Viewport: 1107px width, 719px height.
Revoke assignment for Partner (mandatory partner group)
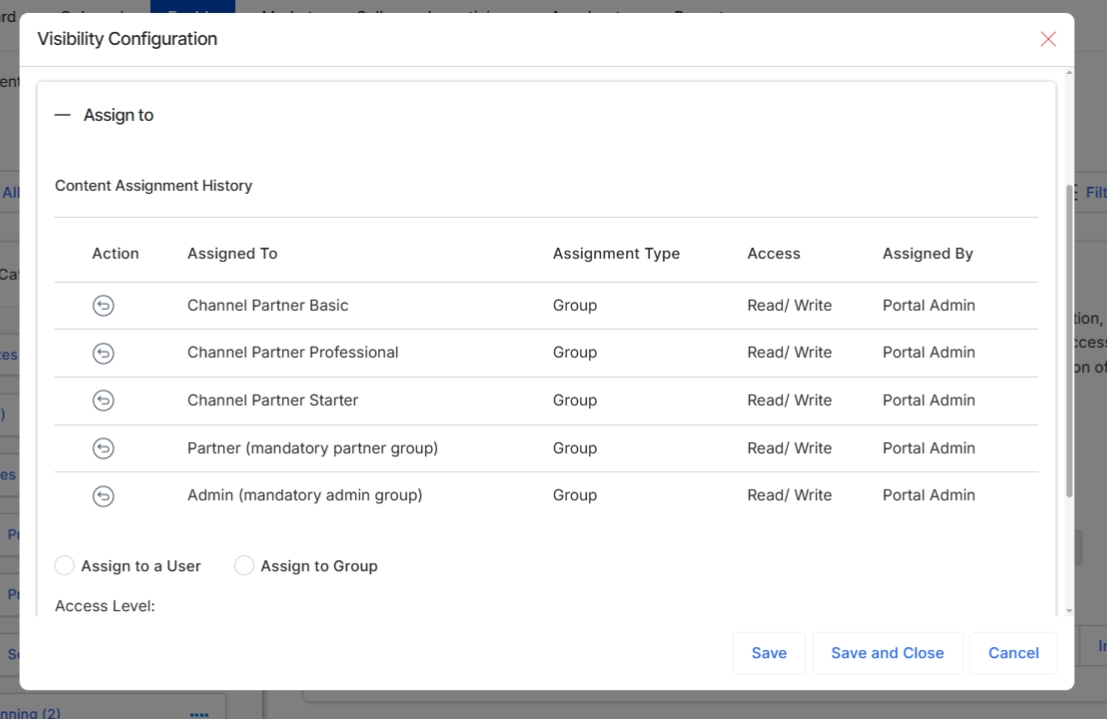click(103, 448)
